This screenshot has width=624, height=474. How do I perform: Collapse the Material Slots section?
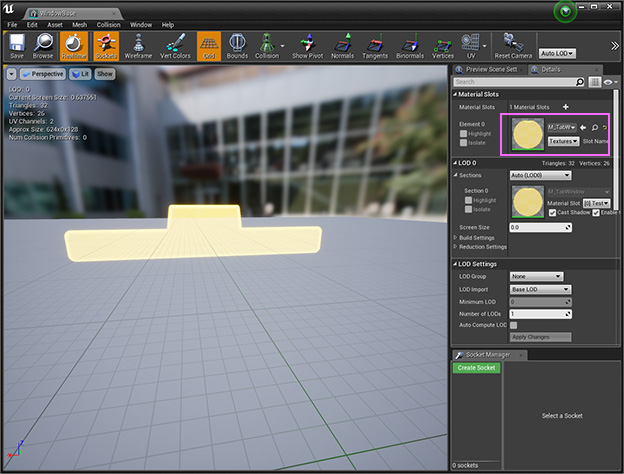coord(455,94)
